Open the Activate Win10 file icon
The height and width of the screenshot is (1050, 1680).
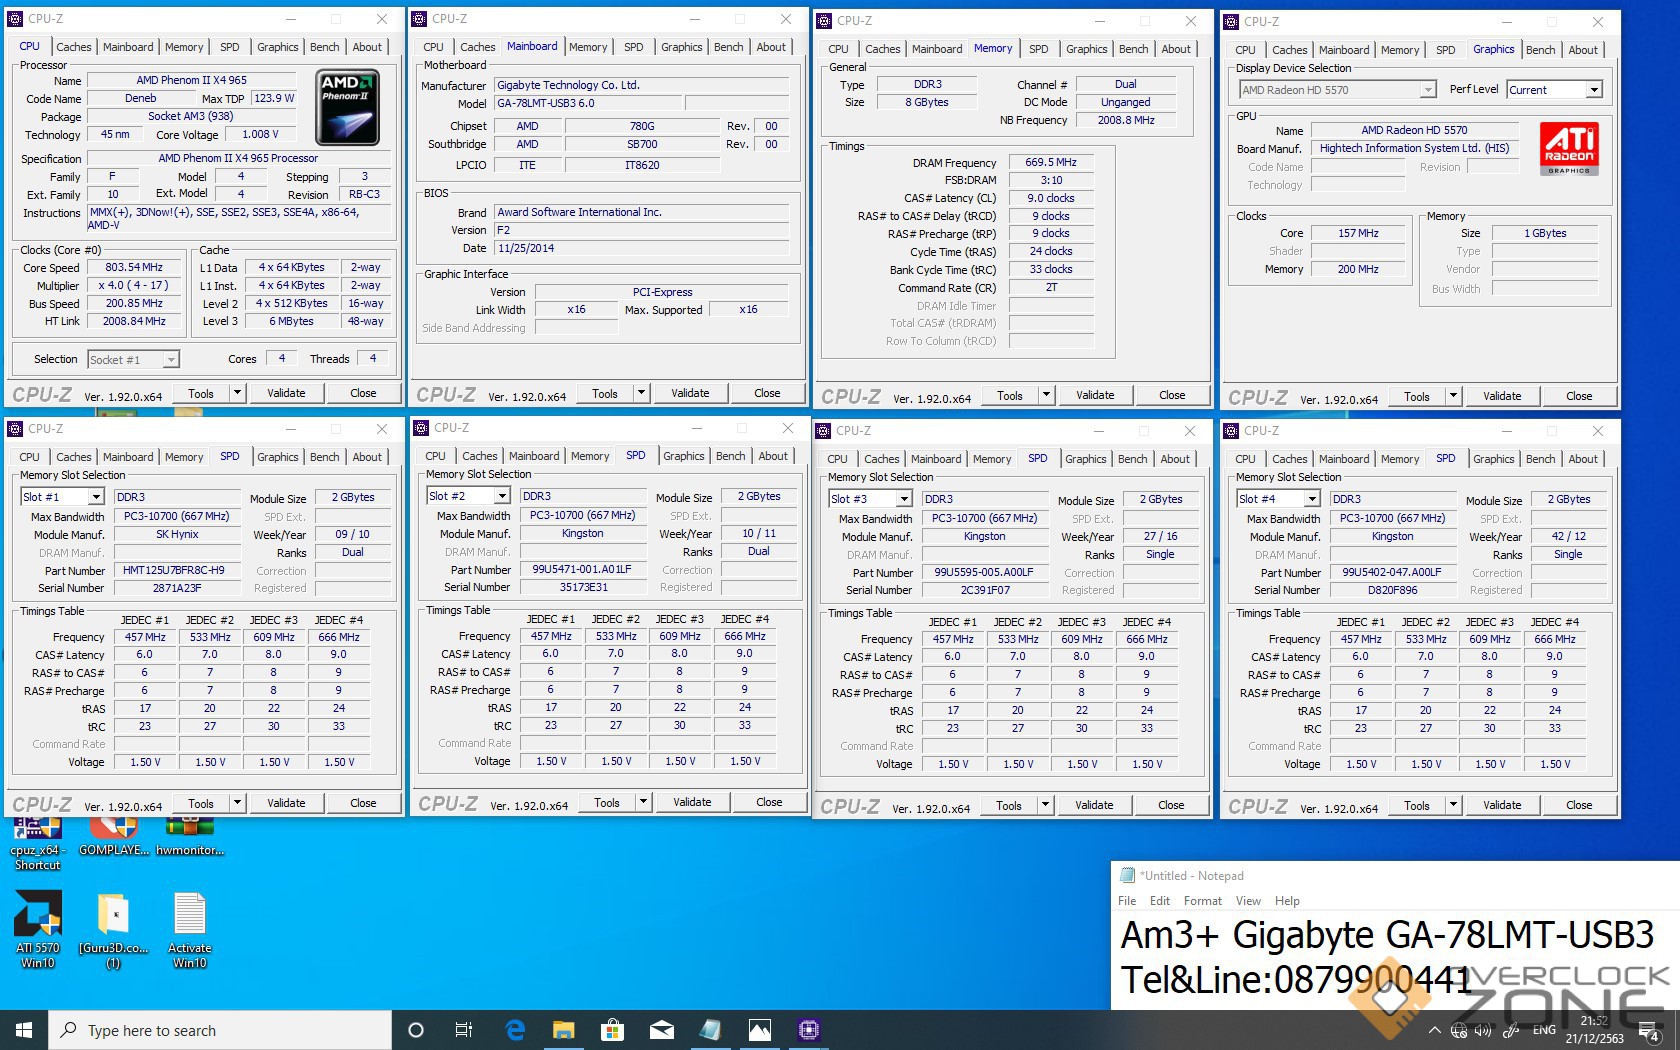point(190,930)
